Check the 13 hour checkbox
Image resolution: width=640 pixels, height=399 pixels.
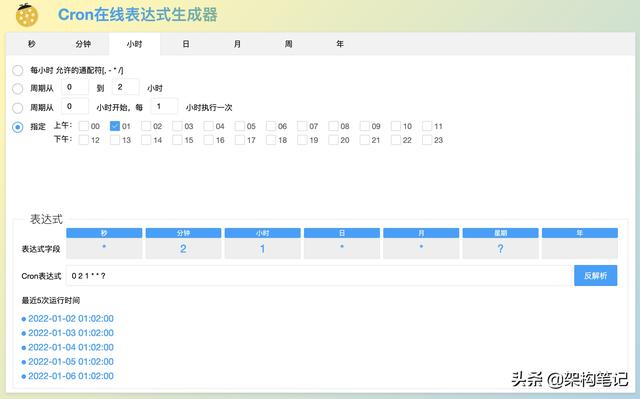point(115,140)
